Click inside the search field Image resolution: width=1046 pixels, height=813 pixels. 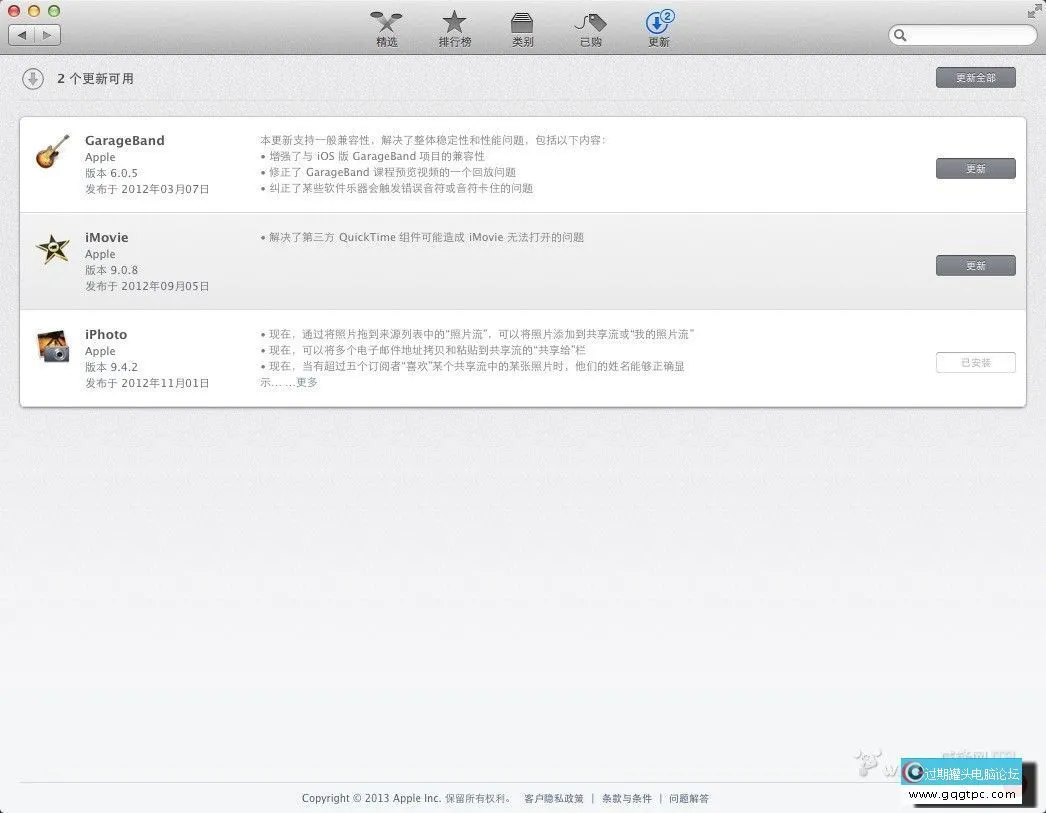(x=960, y=35)
